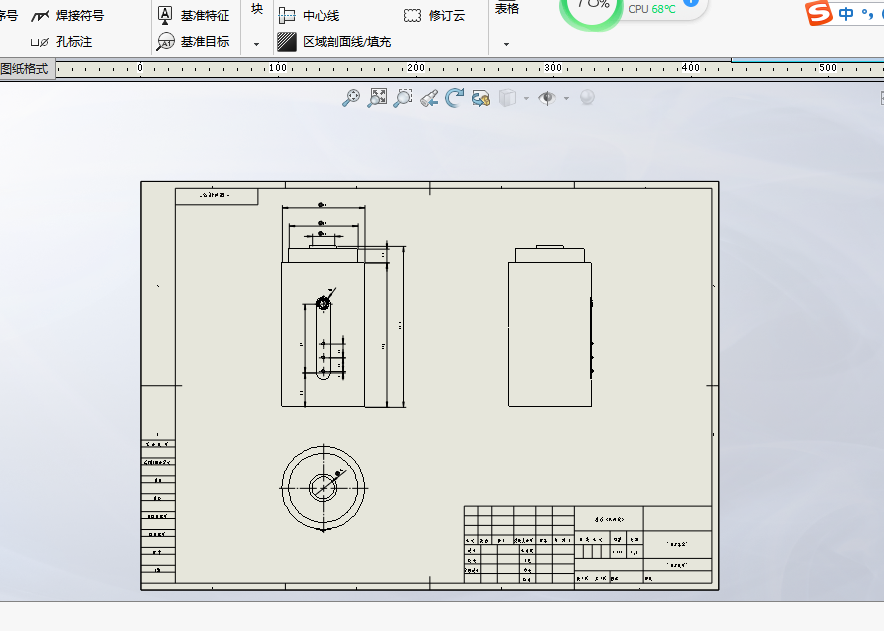Click the Zoom to Fit icon
884x631 pixels.
coord(376,97)
